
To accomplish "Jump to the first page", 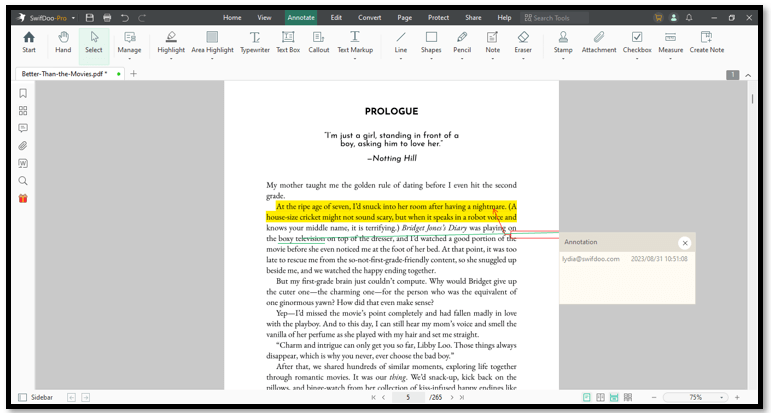I will coord(374,397).
